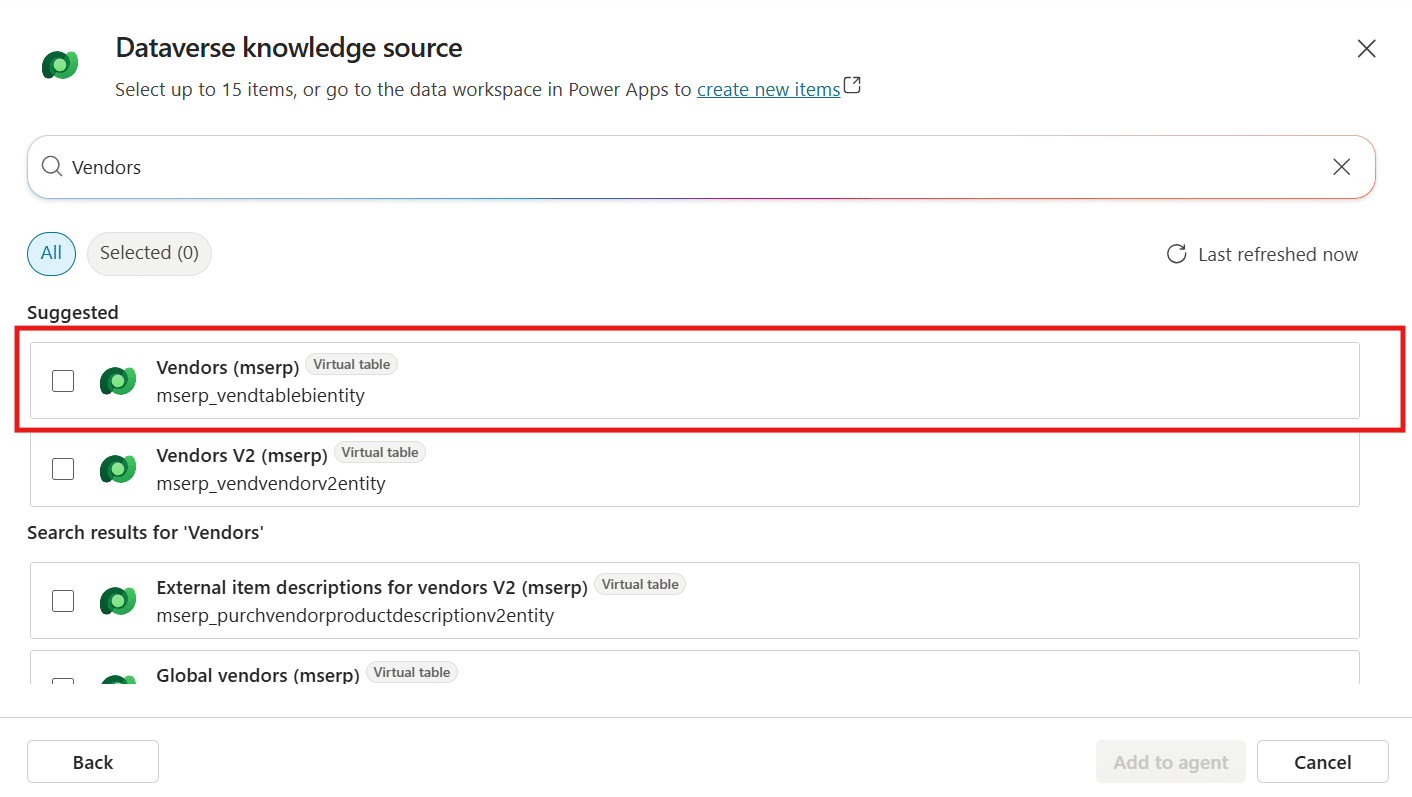Click the Virtual table badge on Vendors (mserp)
The width and height of the screenshot is (1412, 797).
click(x=351, y=364)
